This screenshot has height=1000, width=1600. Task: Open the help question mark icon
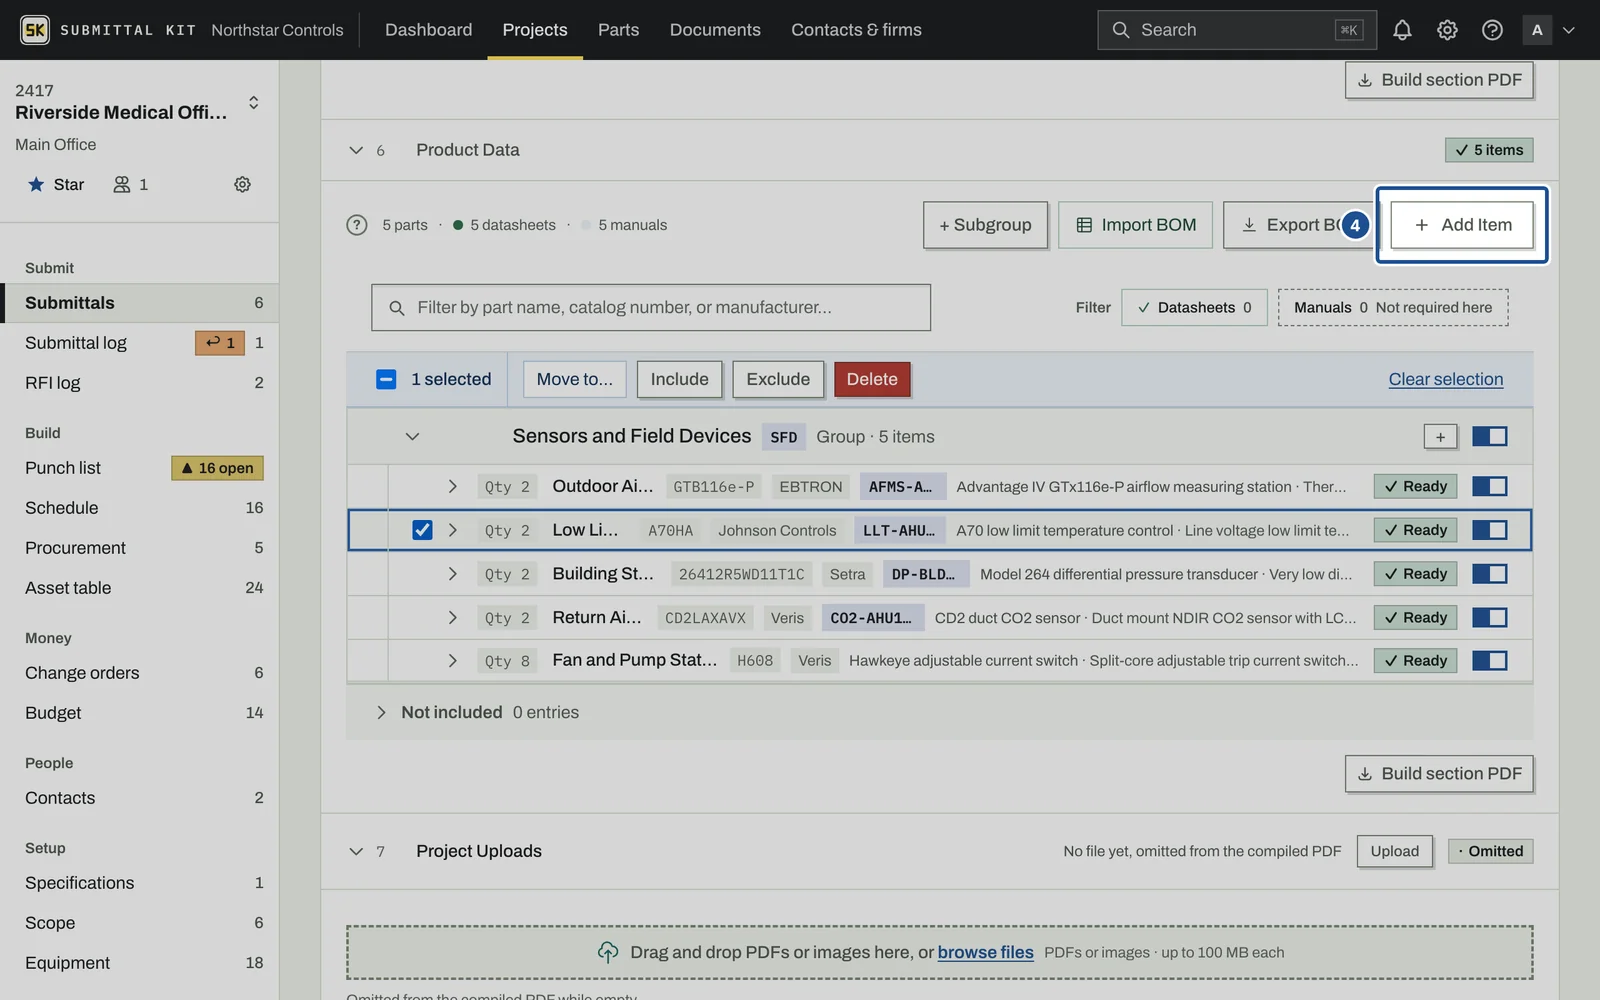click(1492, 30)
